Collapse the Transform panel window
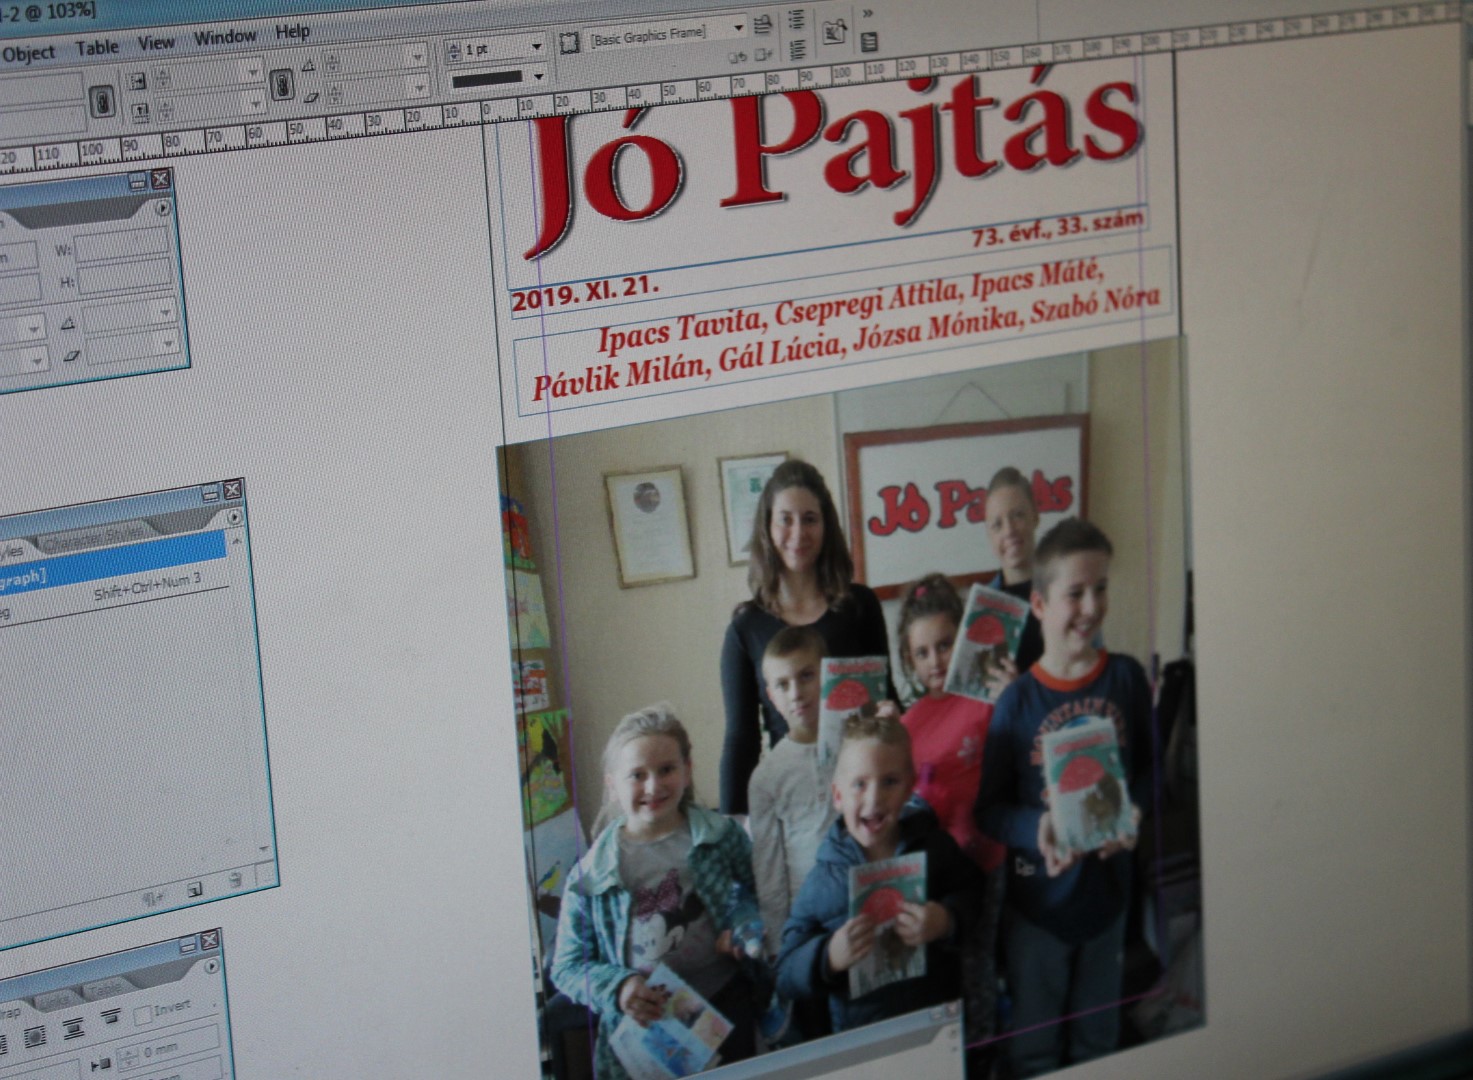 tap(137, 181)
